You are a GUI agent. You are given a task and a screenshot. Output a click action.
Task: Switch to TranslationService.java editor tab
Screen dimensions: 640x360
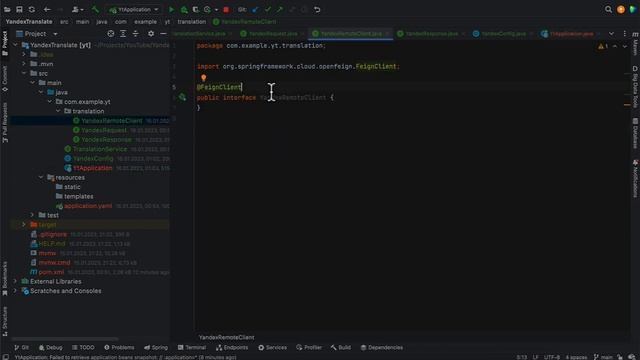click(x=202, y=34)
